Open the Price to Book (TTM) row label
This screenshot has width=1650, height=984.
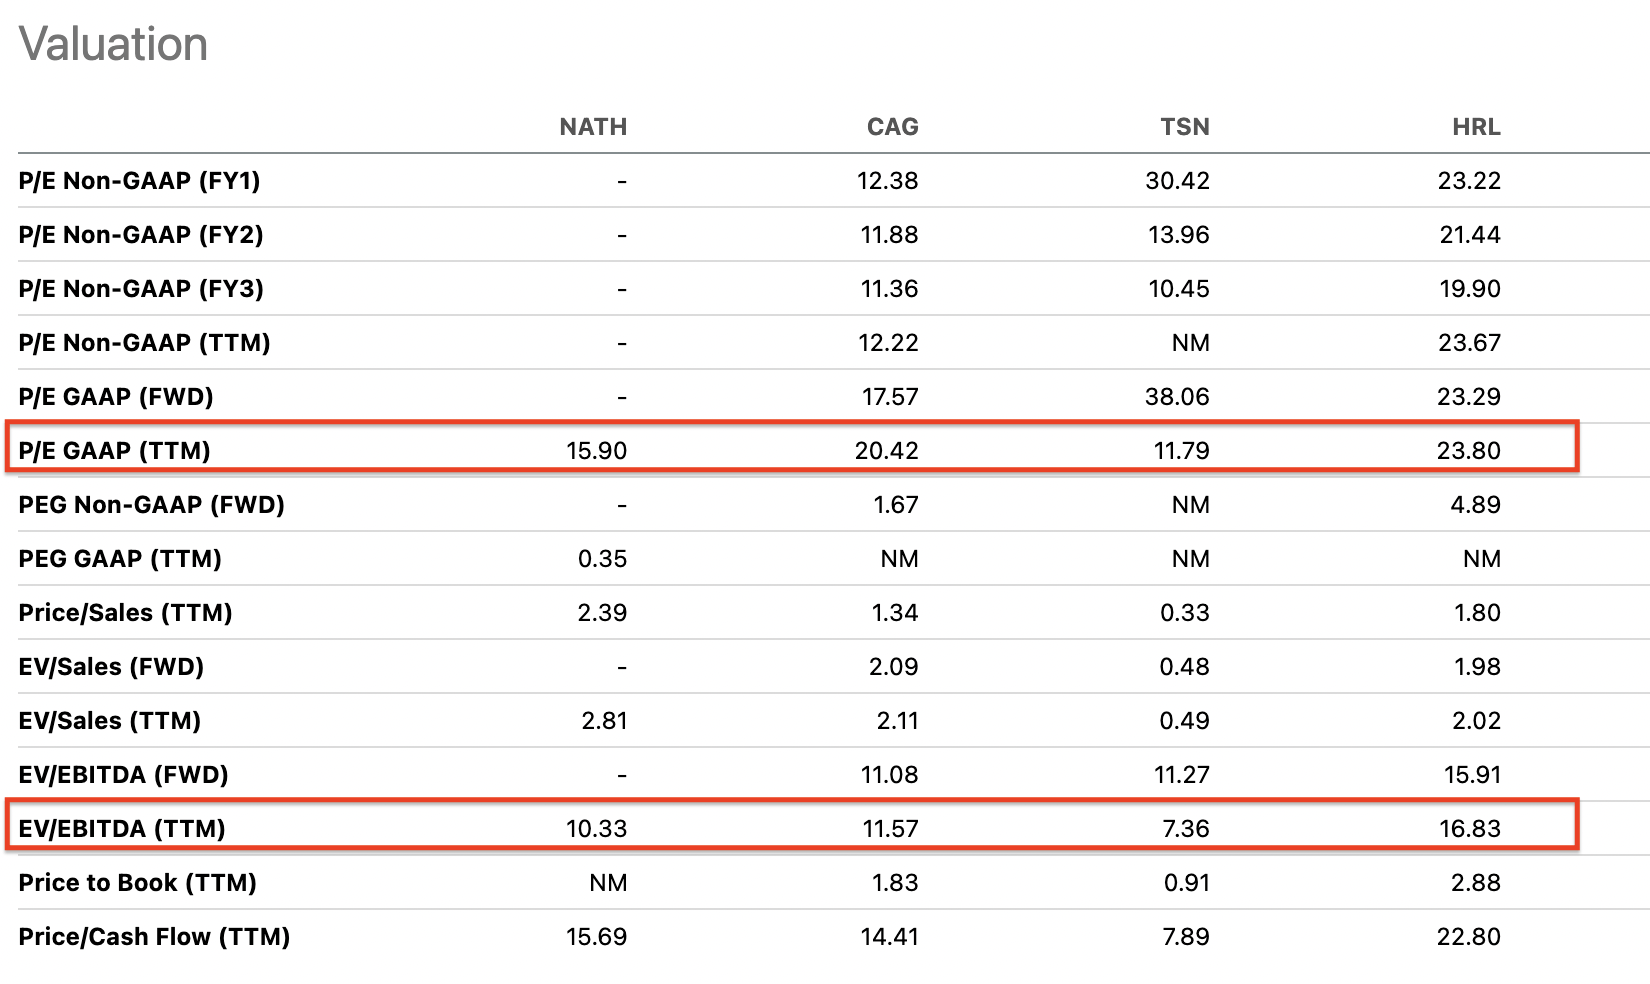tap(137, 883)
